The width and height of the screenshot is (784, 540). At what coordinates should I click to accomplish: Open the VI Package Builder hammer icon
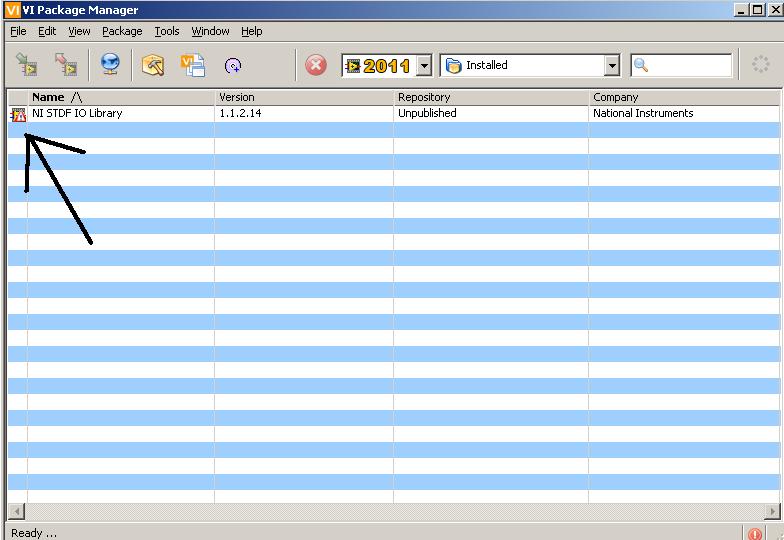click(153, 65)
